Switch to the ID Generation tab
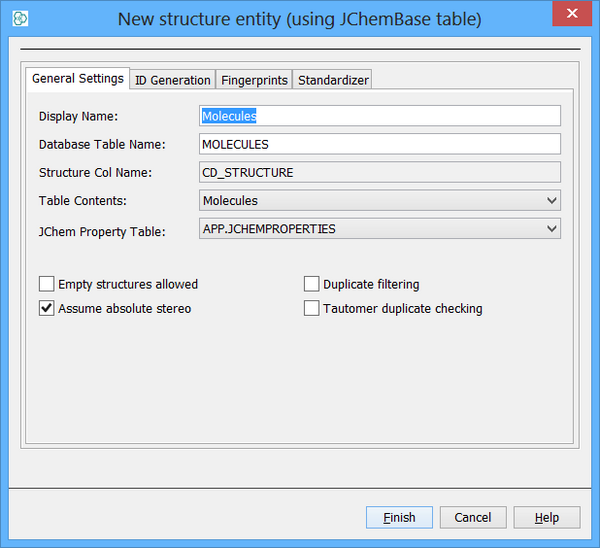Image resolution: width=600 pixels, height=548 pixels. (x=173, y=80)
